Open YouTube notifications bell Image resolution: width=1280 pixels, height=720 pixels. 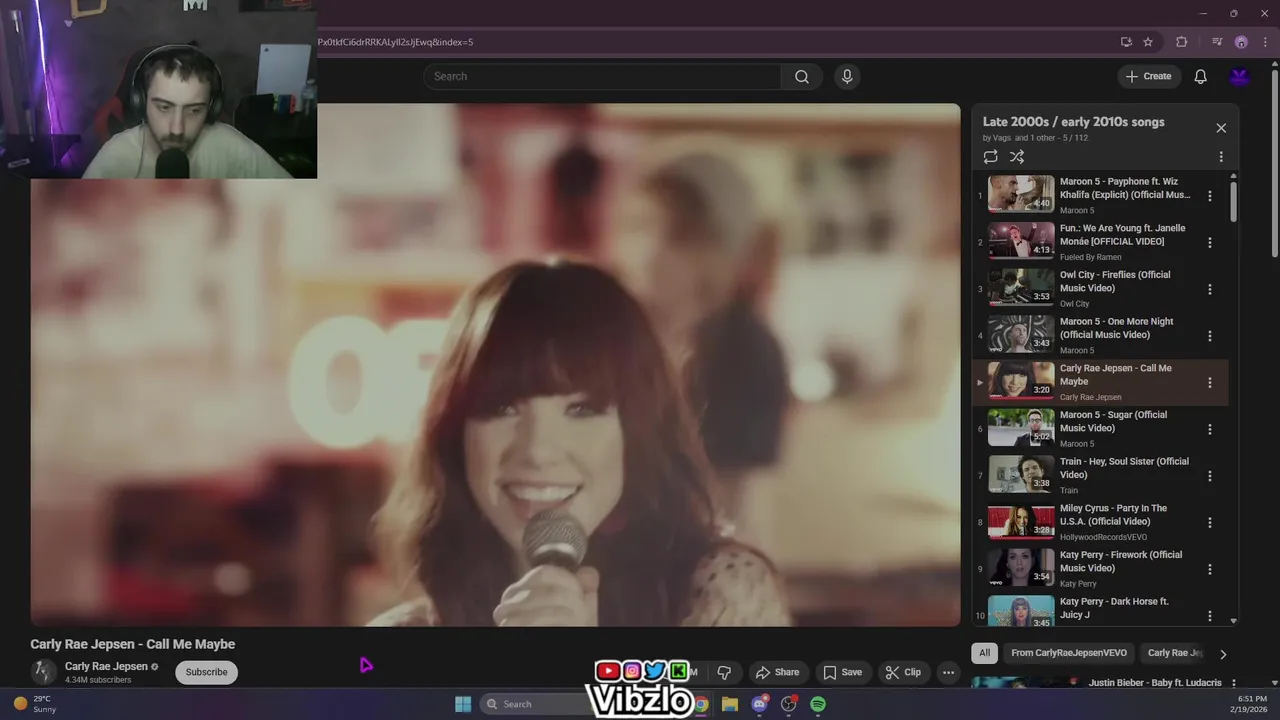tap(1201, 76)
